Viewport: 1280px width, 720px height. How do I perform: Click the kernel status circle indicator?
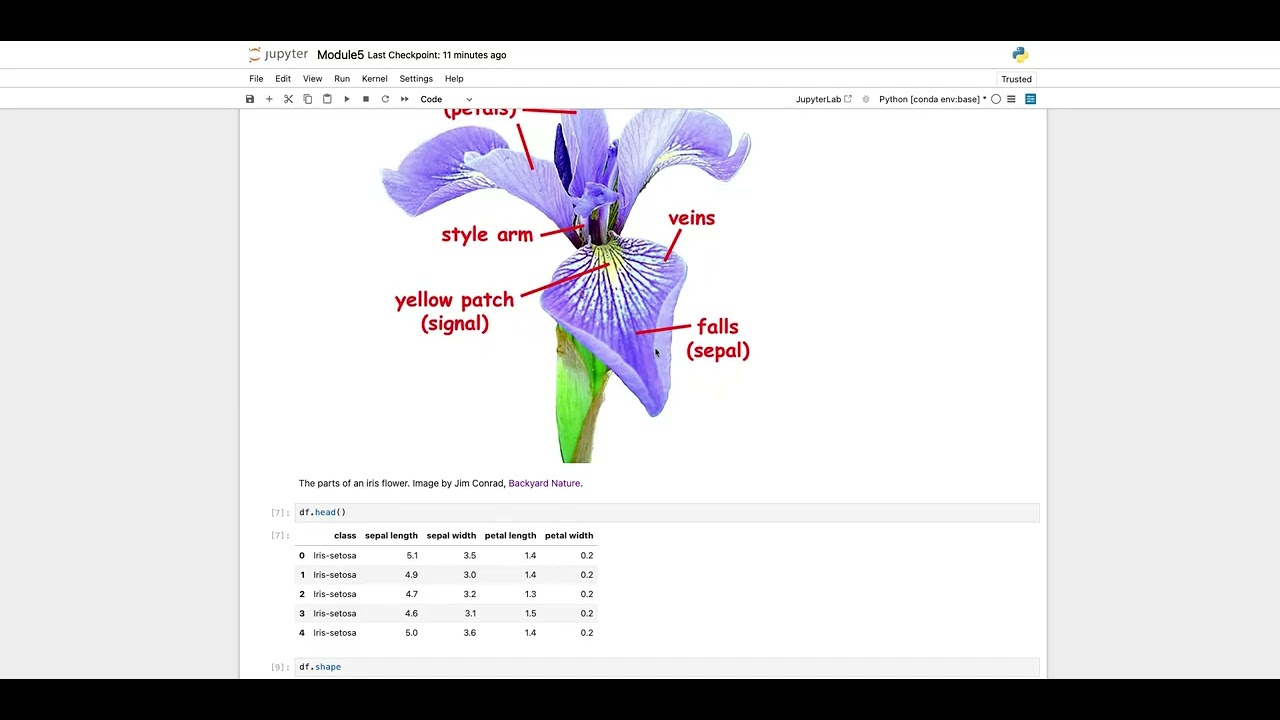pyautogui.click(x=996, y=99)
